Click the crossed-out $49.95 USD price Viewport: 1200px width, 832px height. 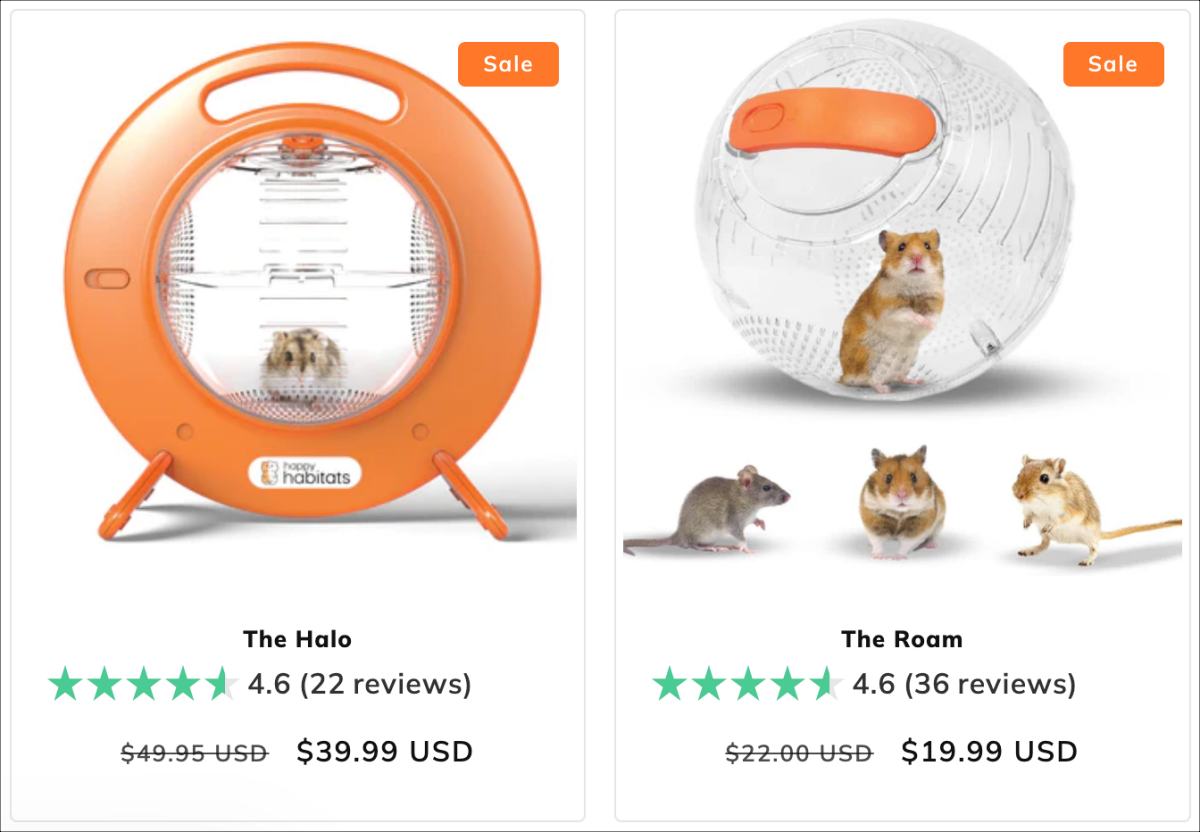[194, 752]
